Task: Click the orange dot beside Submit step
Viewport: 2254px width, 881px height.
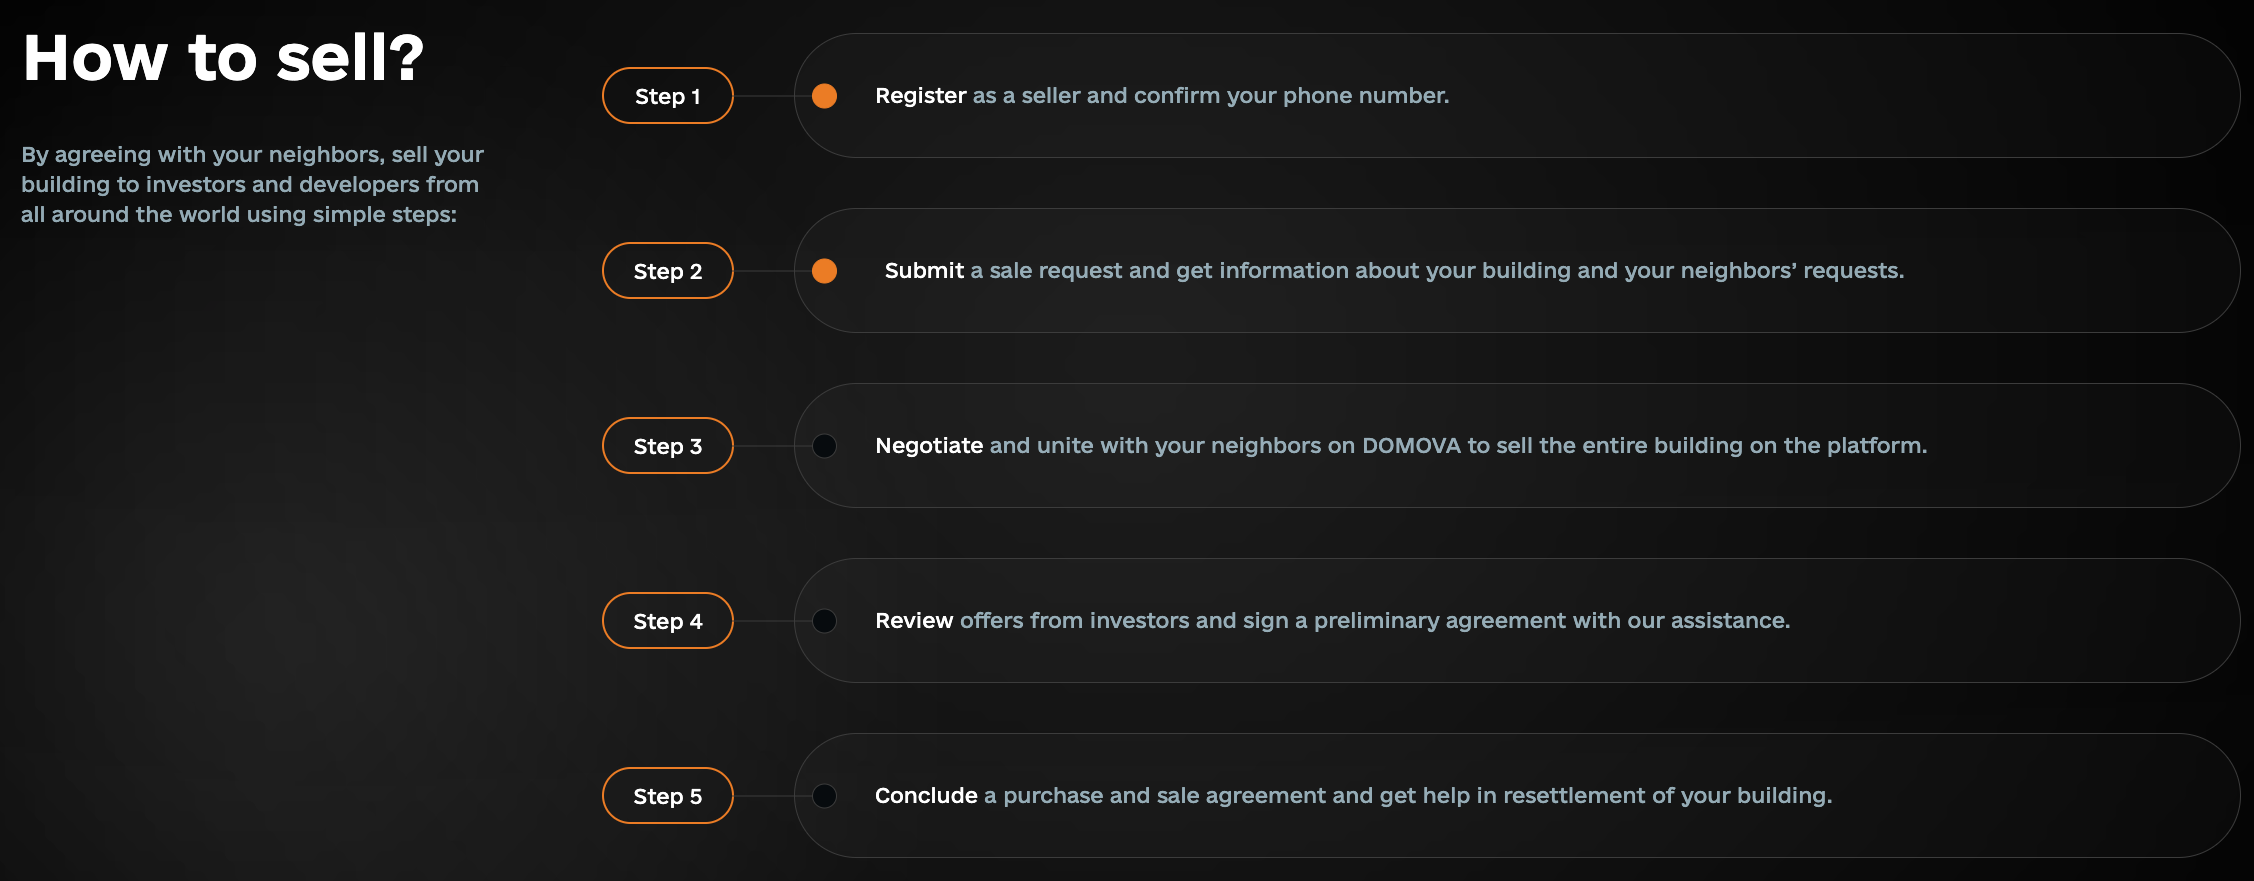Action: tap(824, 271)
